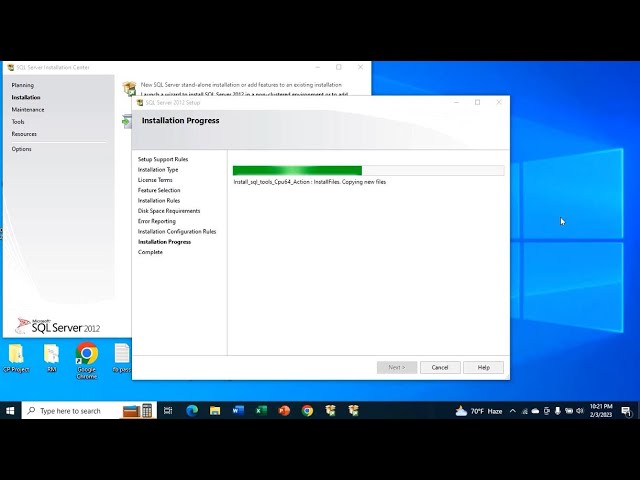Open Excel from the taskbar
This screenshot has width=640, height=480.
point(261,411)
